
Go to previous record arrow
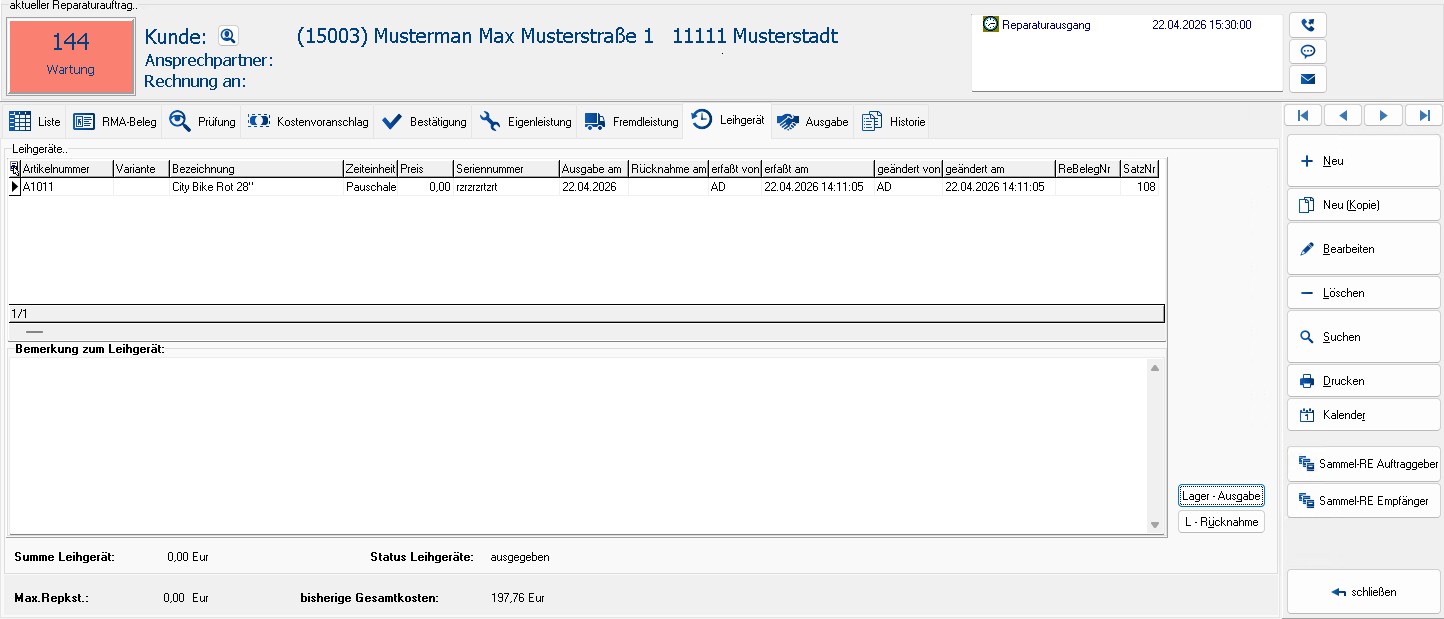pyautogui.click(x=1343, y=116)
